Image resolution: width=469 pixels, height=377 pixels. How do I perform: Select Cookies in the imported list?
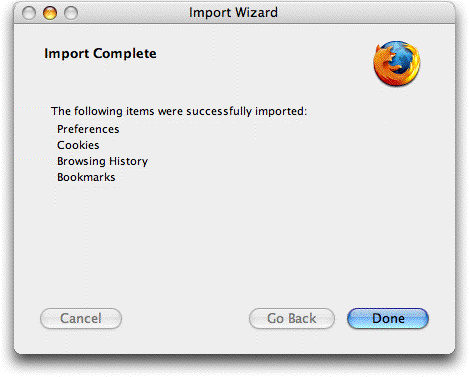point(78,145)
